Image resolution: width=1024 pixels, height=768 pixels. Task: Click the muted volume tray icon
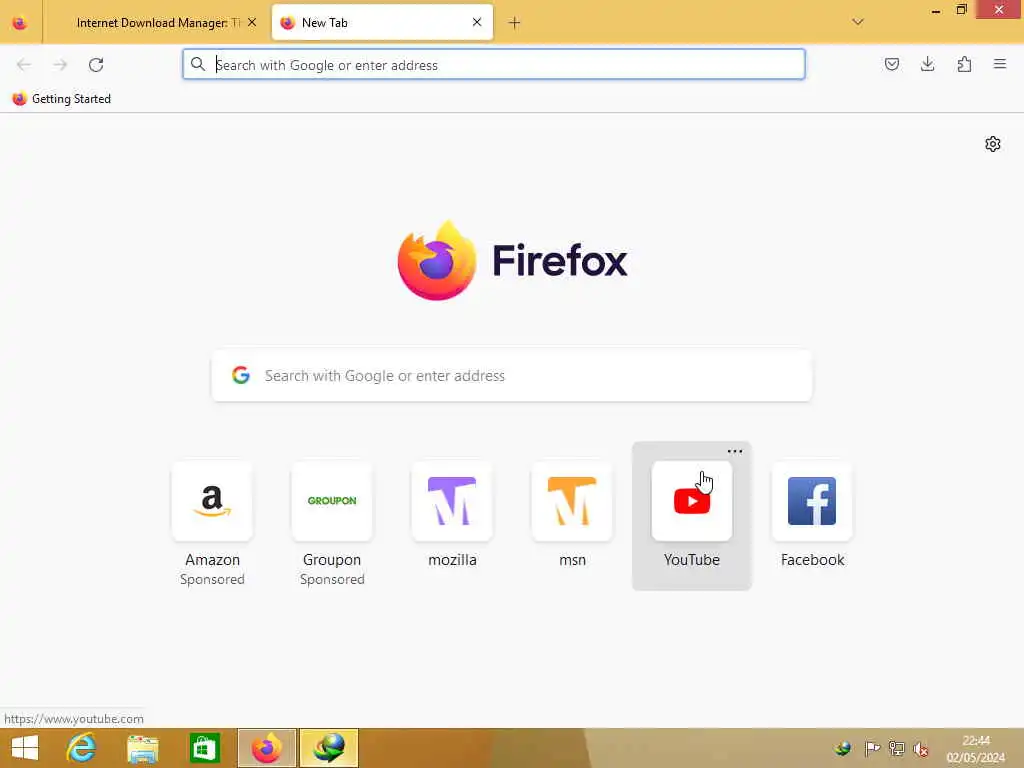point(921,749)
